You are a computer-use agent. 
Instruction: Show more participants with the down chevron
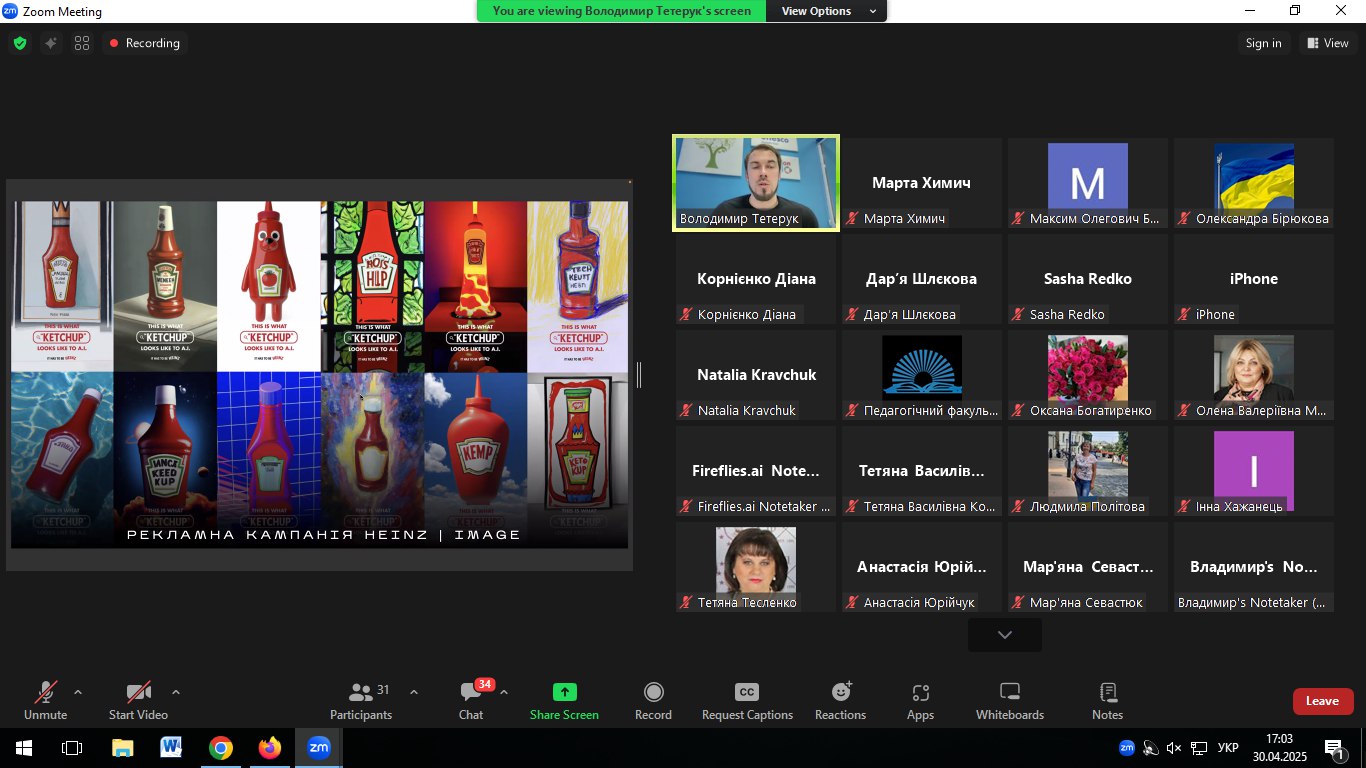click(1005, 635)
